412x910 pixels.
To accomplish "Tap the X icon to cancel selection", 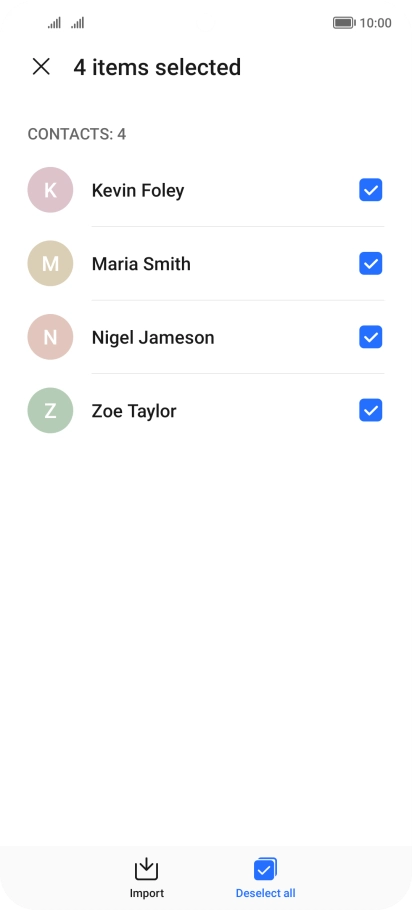I will (x=41, y=67).
